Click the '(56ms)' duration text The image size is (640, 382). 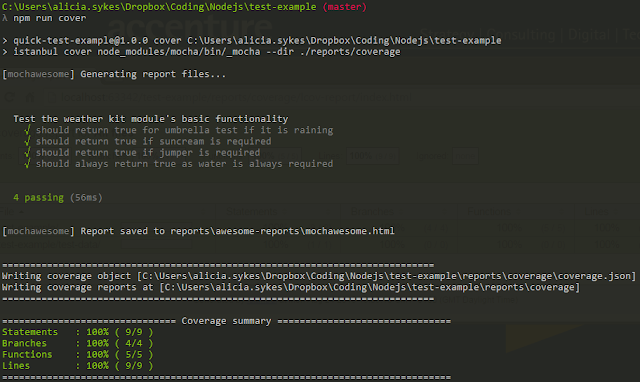pyautogui.click(x=86, y=198)
